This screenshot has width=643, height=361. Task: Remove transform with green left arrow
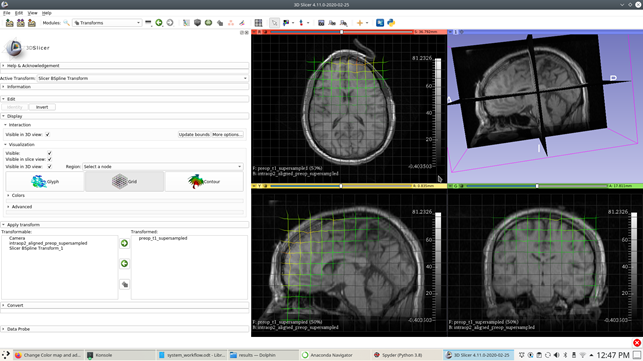click(124, 263)
